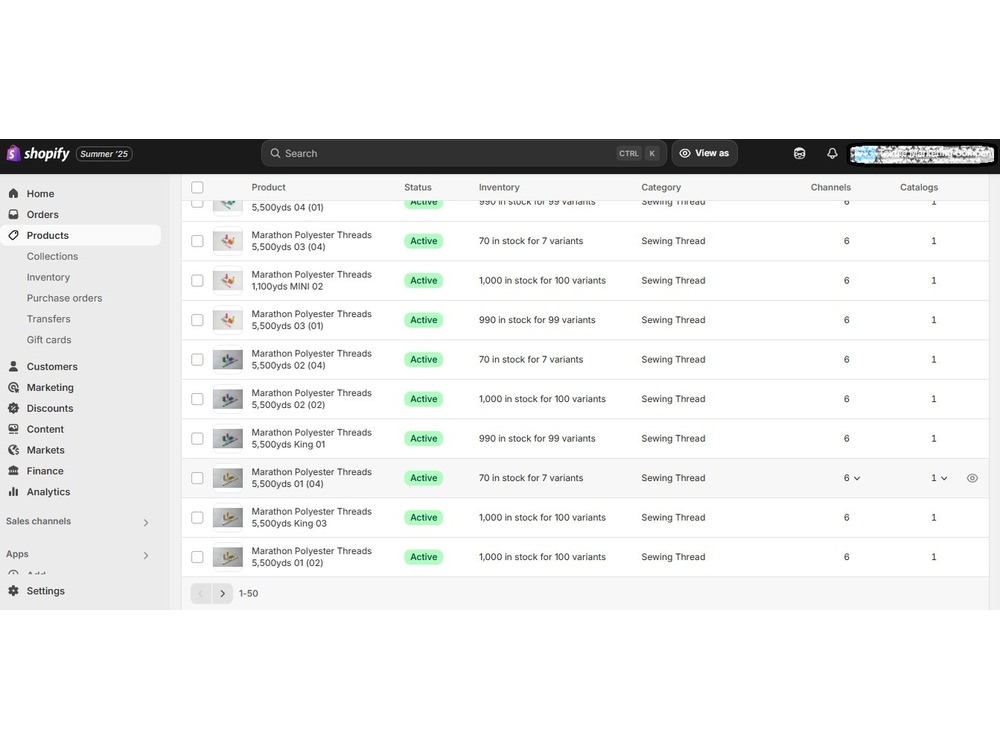Screen dimensions: 1000x750
Task: Open the store account menu
Action: [x=922, y=154]
